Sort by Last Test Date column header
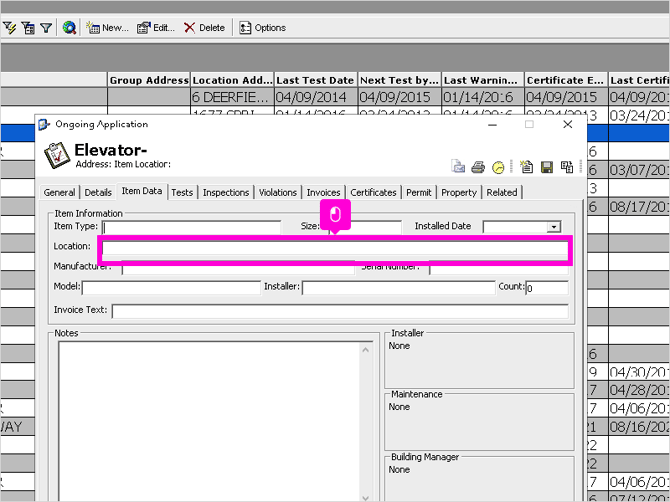This screenshot has height=502, width=670. coord(315,80)
